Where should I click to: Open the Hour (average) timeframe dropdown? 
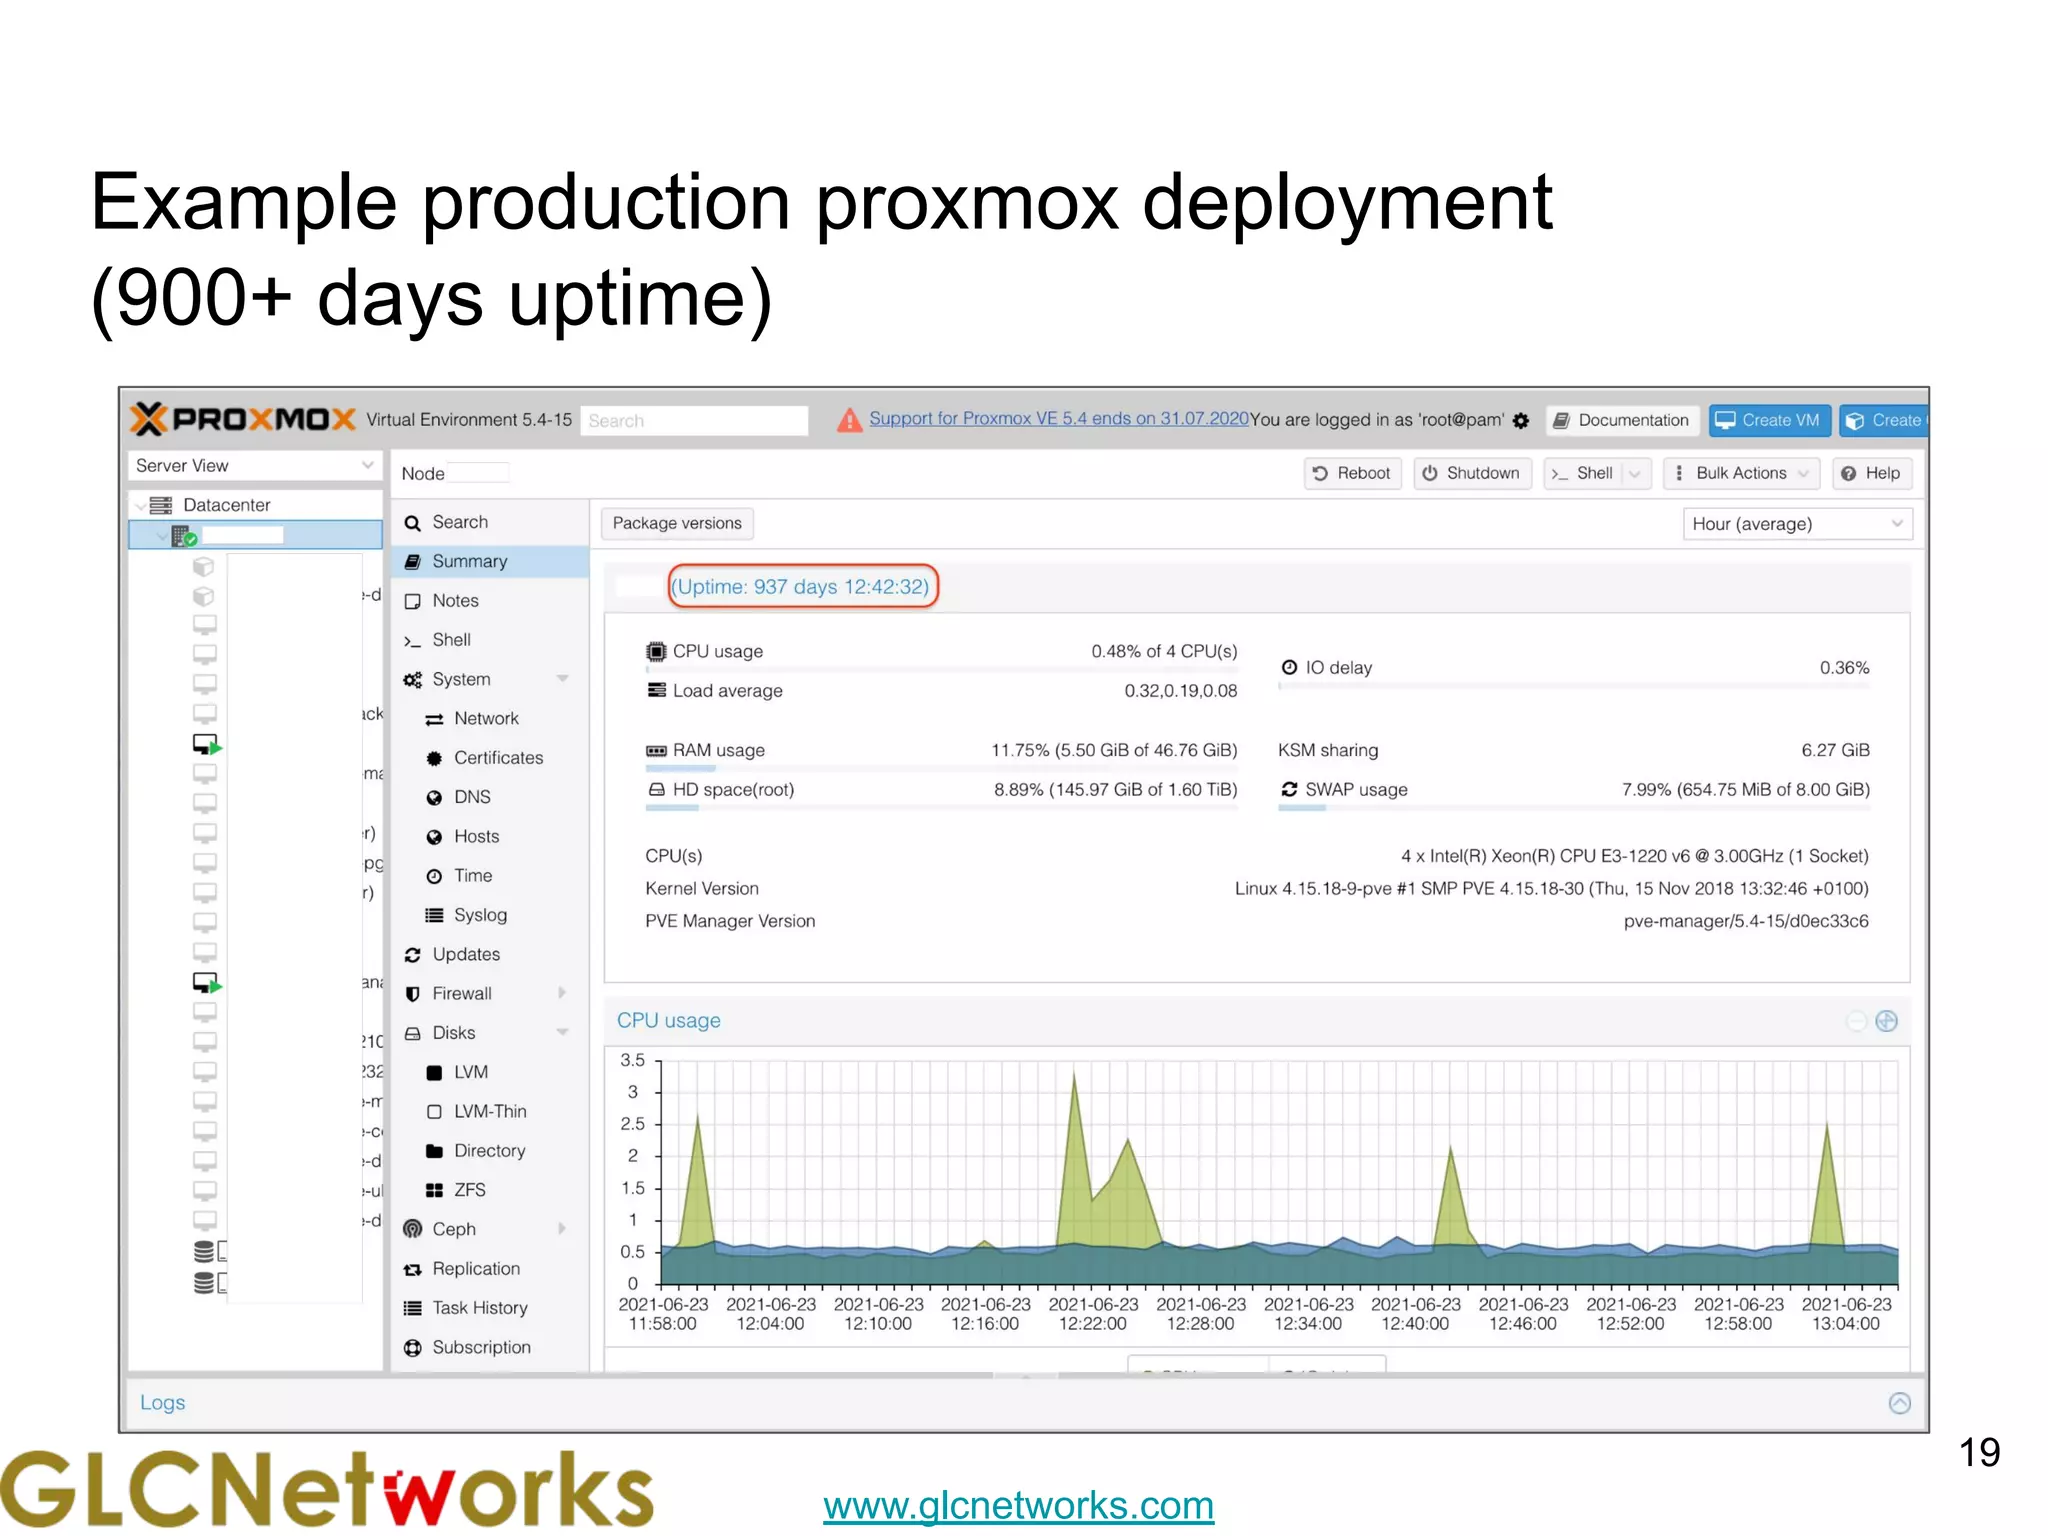pos(1796,524)
